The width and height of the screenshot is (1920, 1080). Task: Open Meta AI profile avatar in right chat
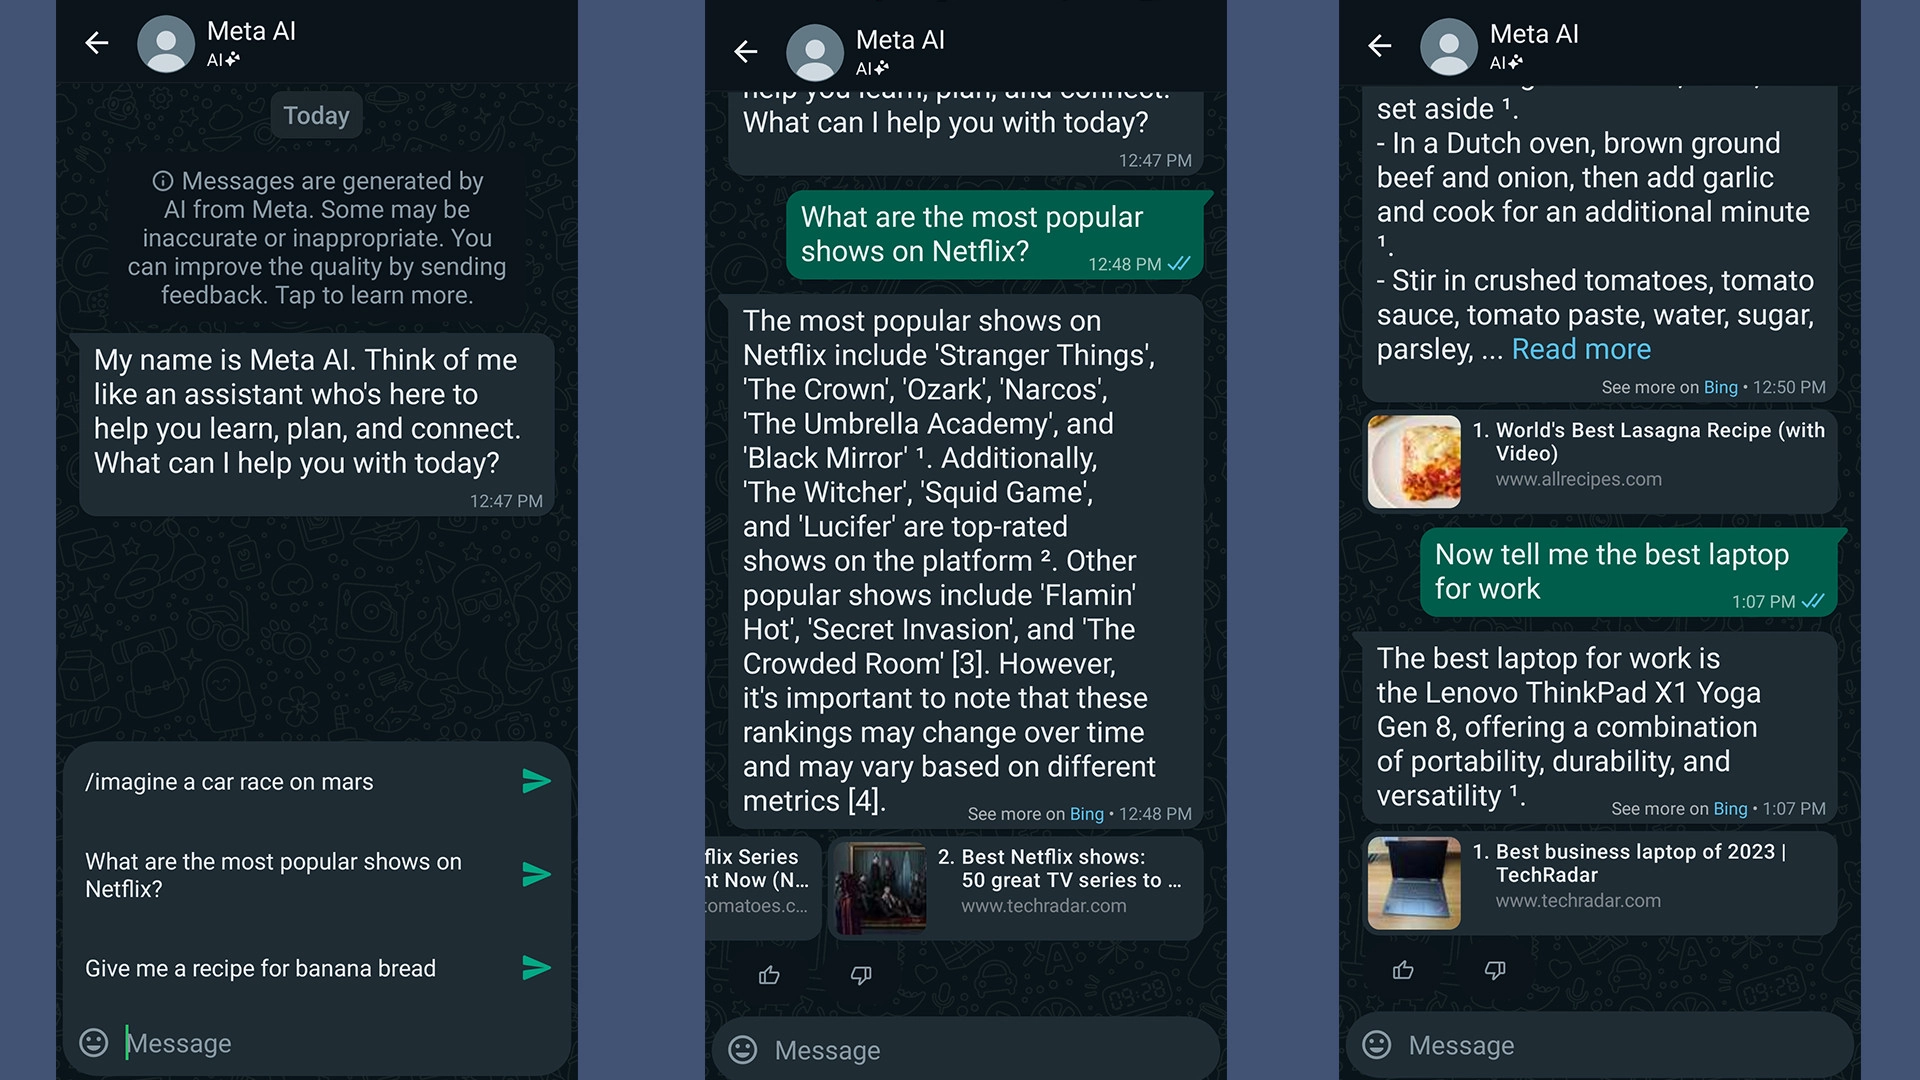(1449, 46)
